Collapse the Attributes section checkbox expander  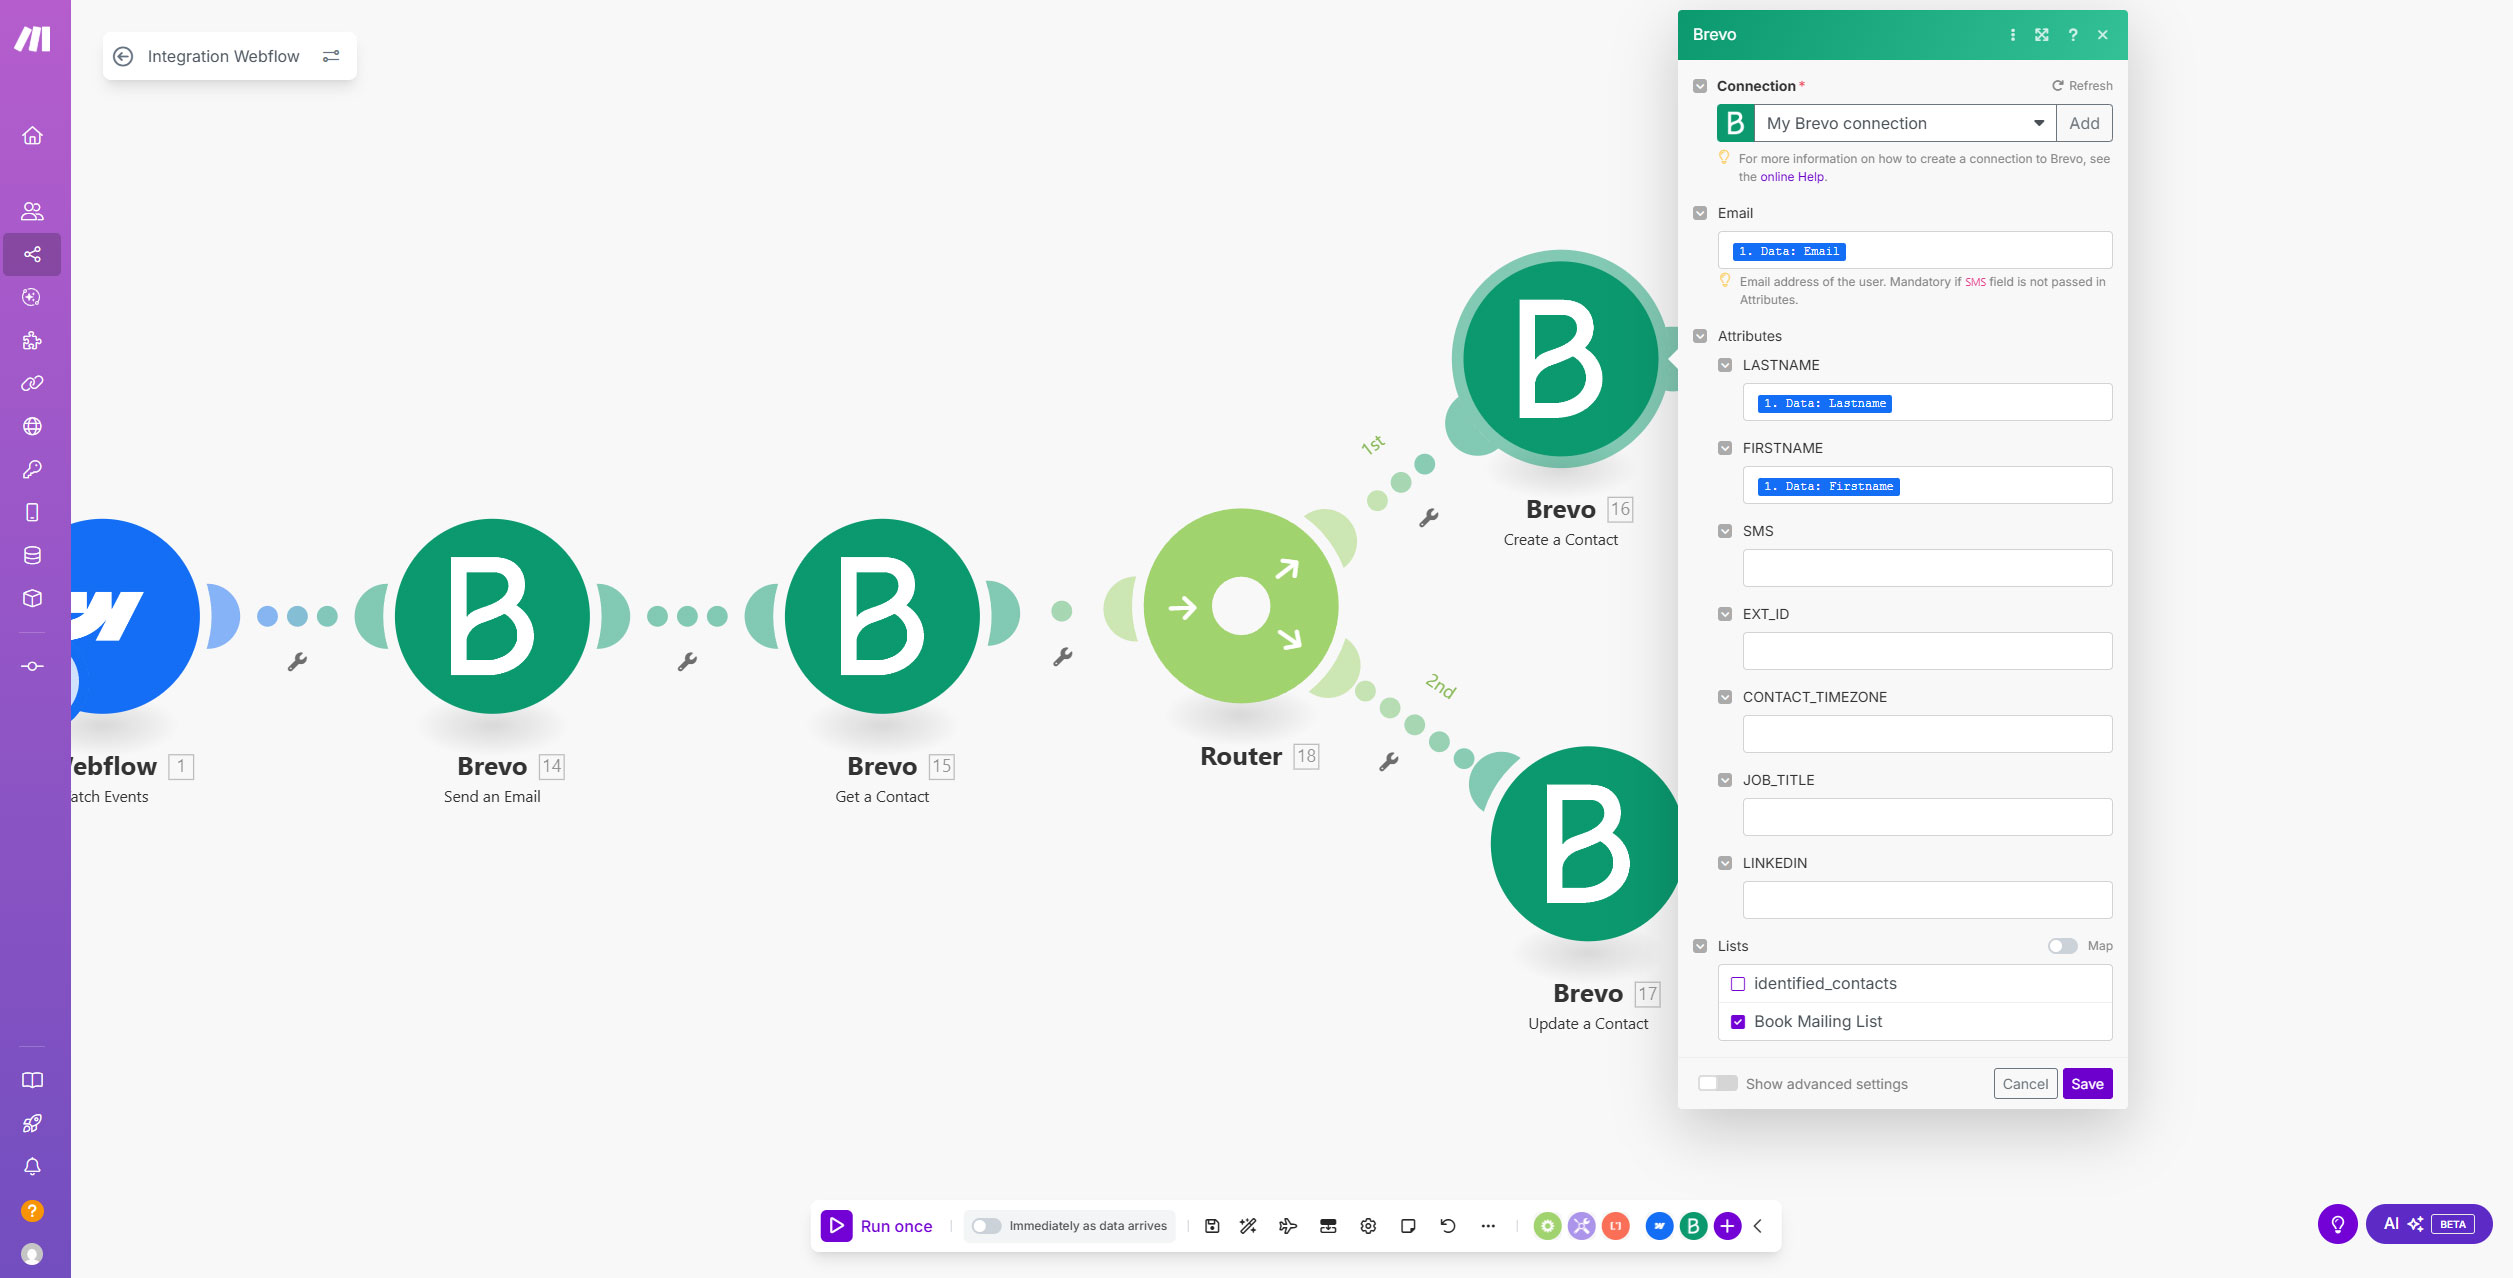[x=1700, y=336]
